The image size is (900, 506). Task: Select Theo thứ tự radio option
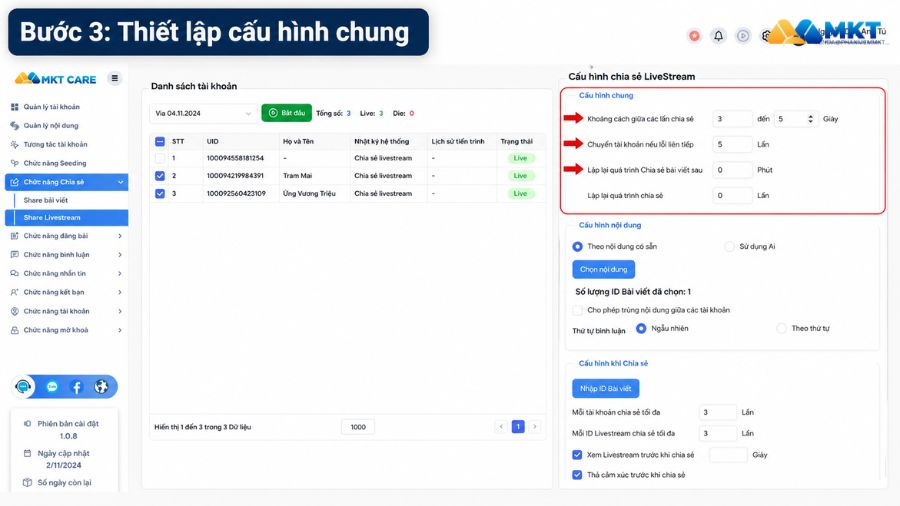(781, 329)
